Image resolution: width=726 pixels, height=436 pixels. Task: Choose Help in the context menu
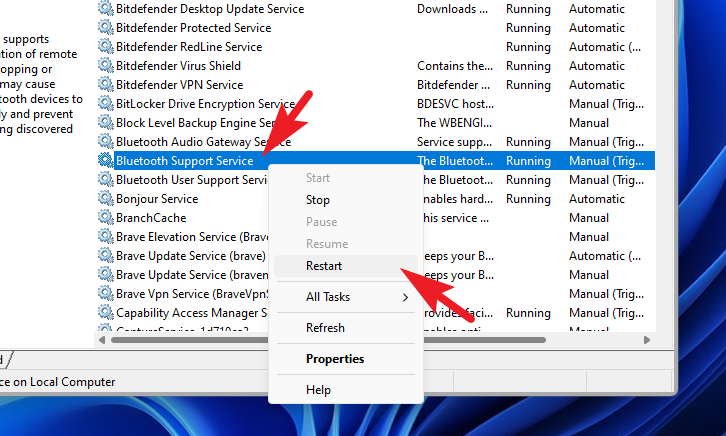click(x=346, y=390)
